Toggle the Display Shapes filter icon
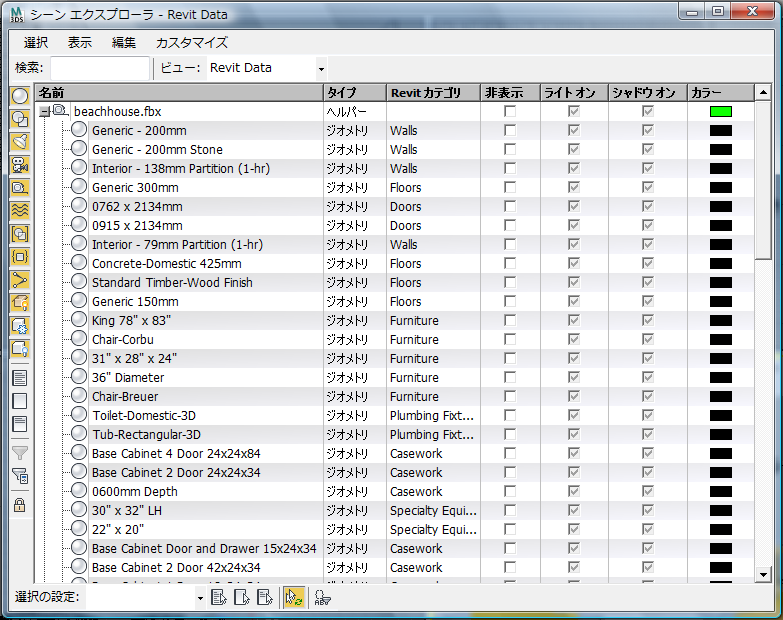Image resolution: width=783 pixels, height=620 pixels. click(x=20, y=119)
